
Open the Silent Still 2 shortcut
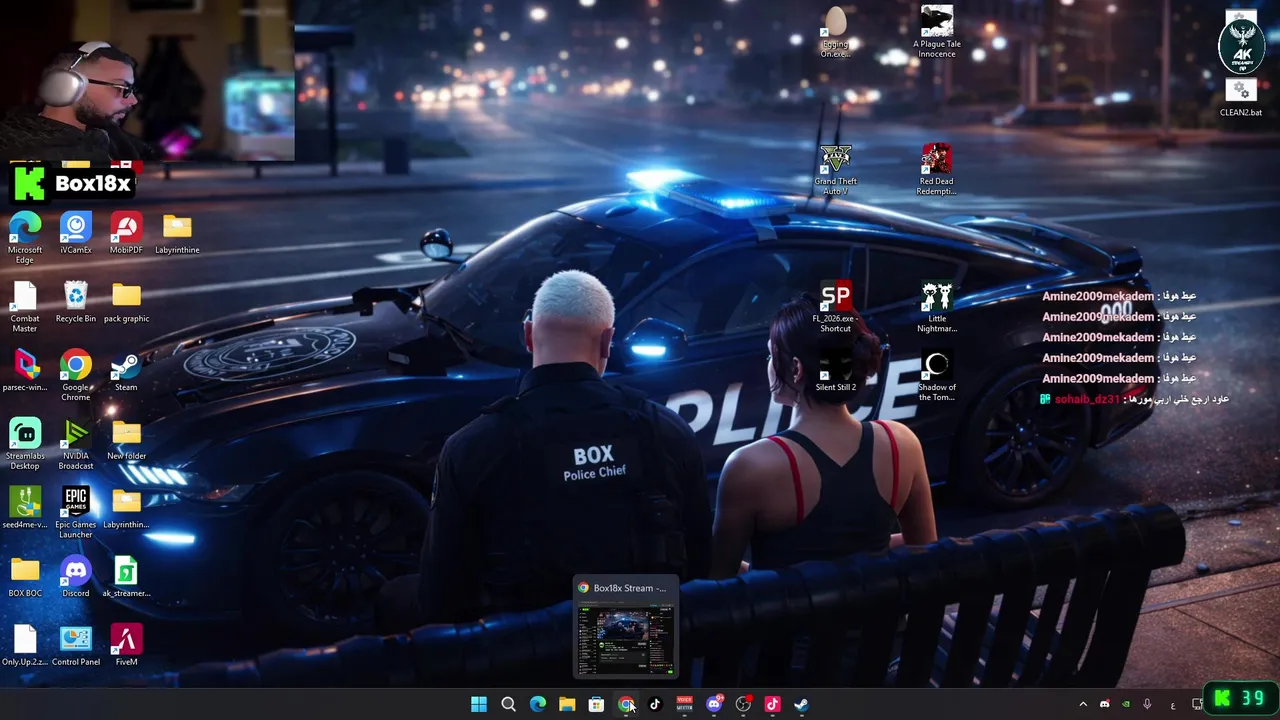835,371
